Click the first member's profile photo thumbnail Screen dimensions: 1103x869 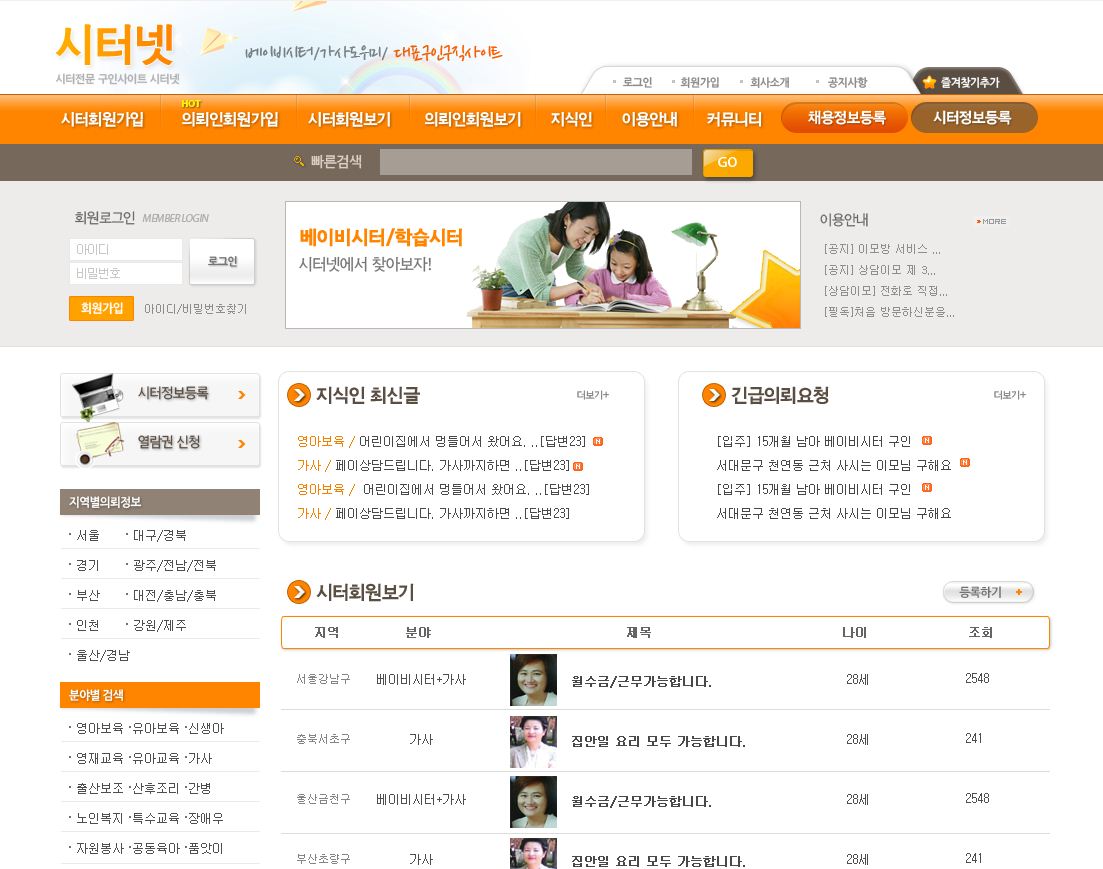533,679
